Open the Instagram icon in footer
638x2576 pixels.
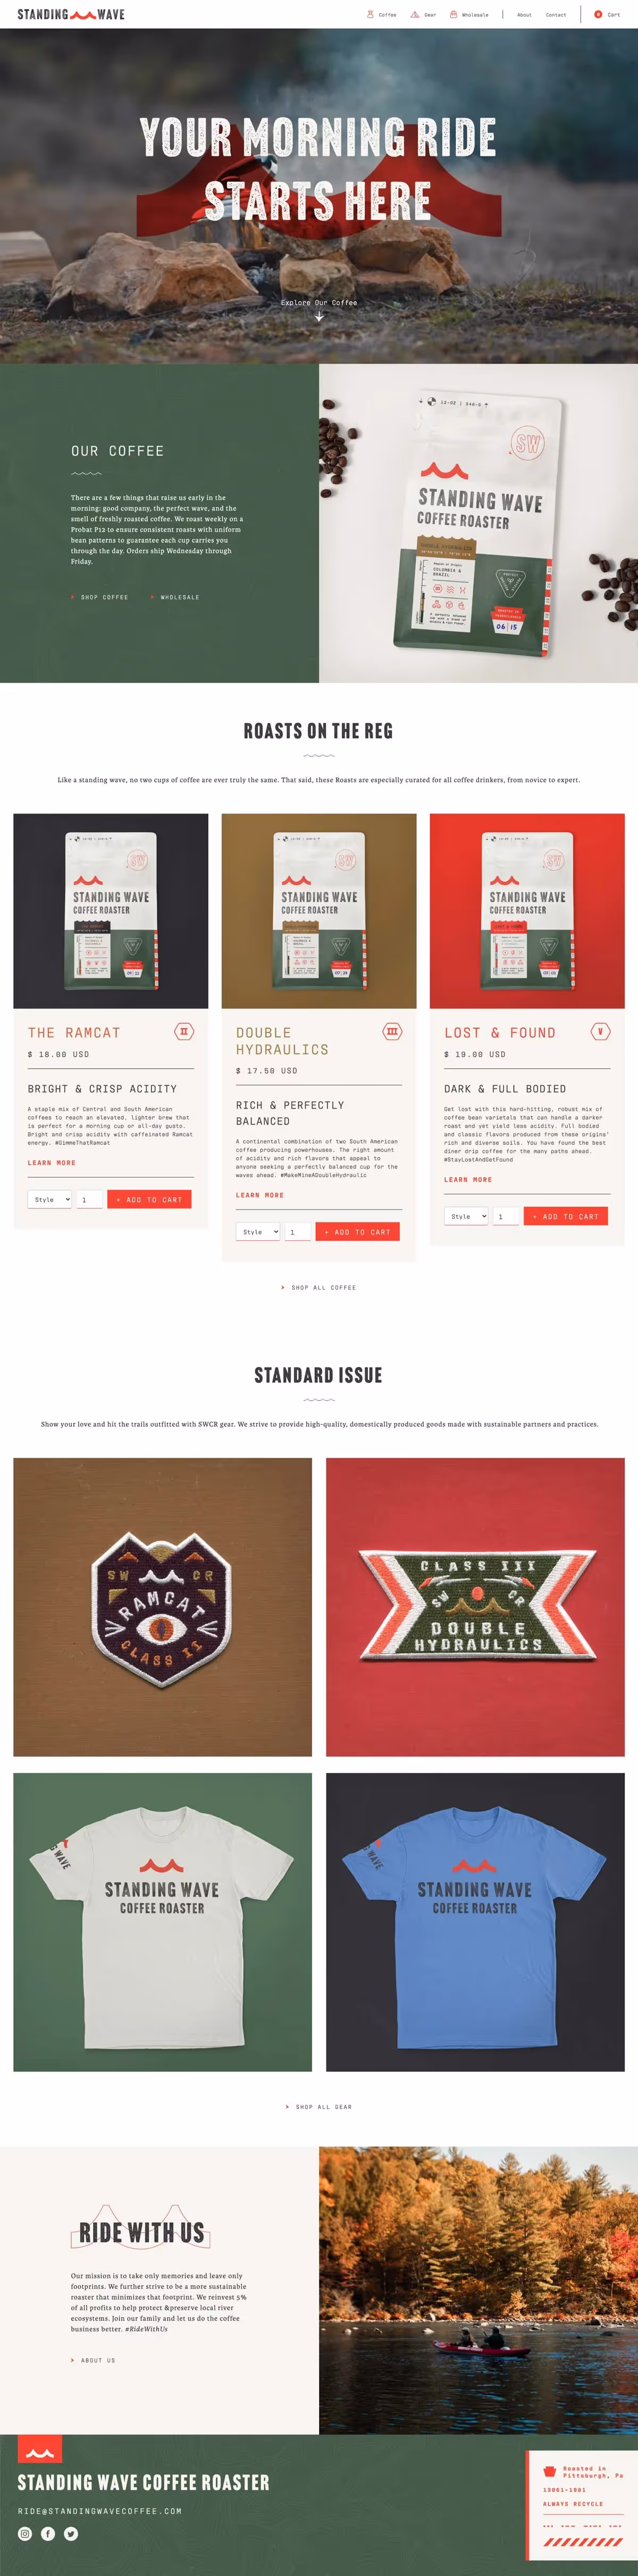pyautogui.click(x=25, y=2533)
